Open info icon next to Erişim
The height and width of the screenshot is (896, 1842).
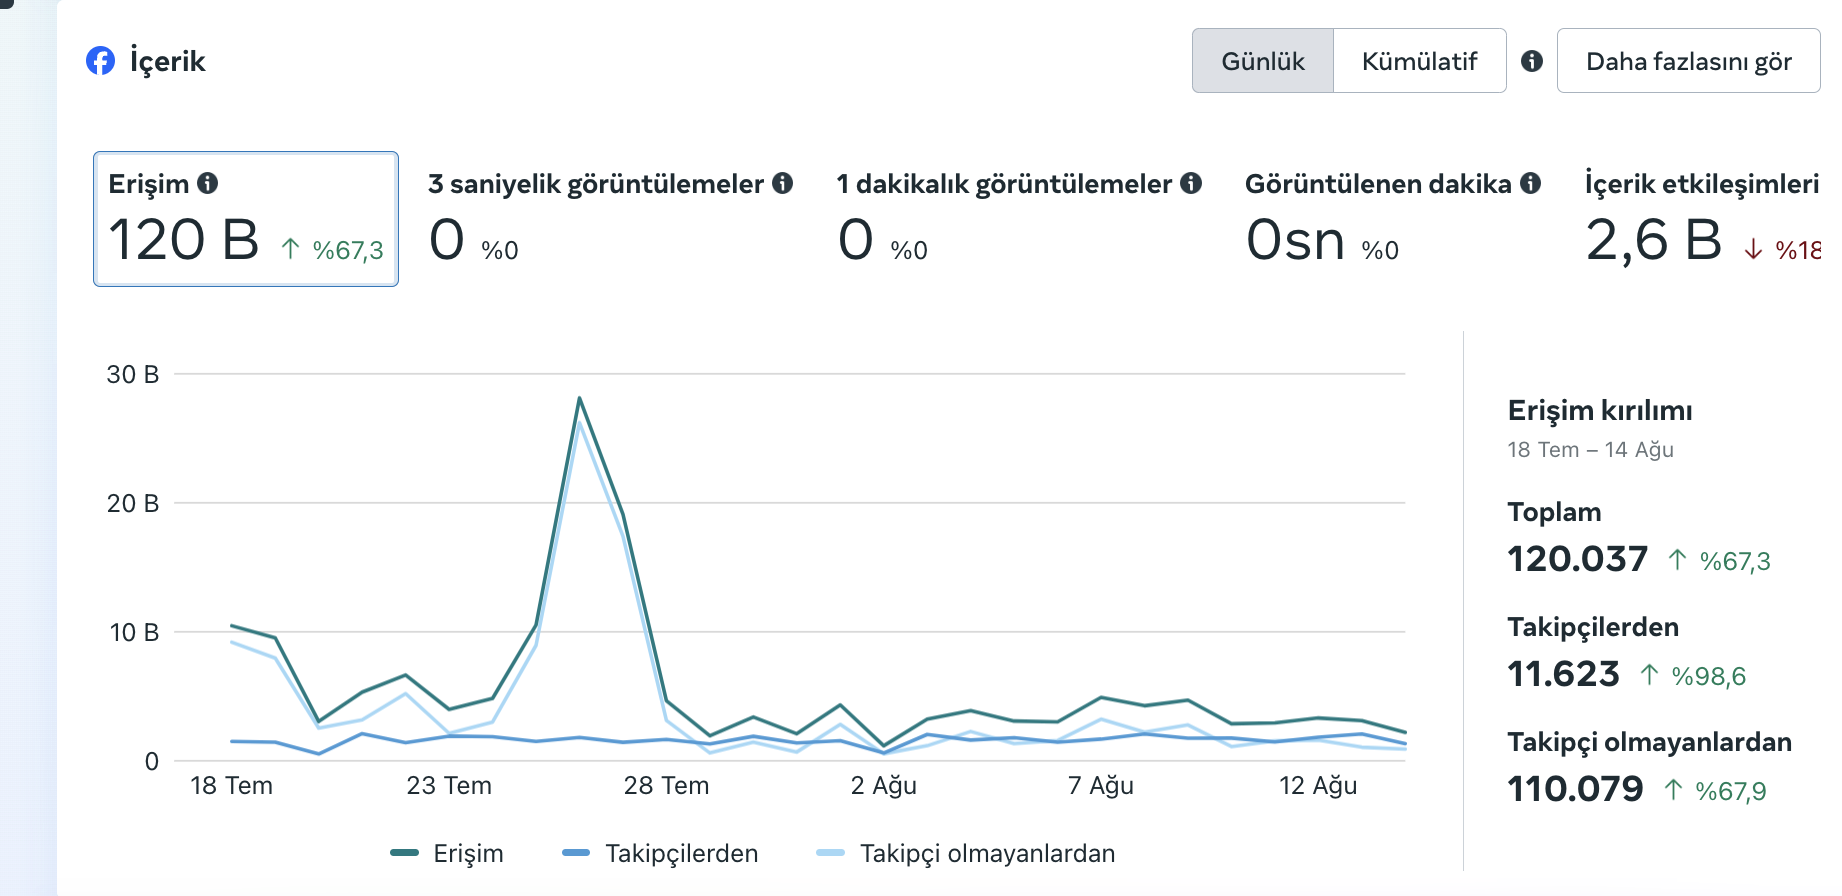tap(208, 183)
